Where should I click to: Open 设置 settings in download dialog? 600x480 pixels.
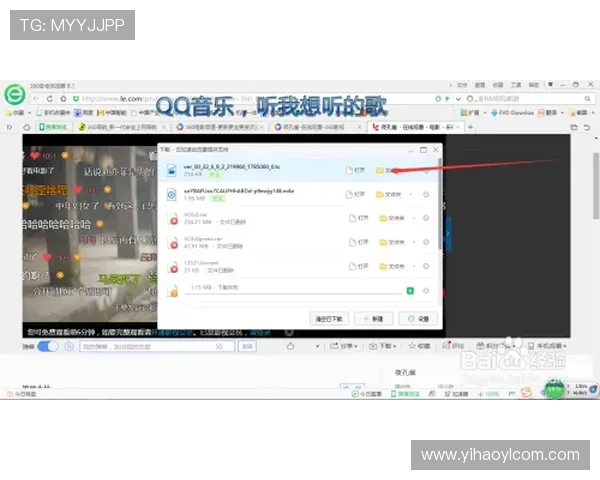tap(418, 319)
